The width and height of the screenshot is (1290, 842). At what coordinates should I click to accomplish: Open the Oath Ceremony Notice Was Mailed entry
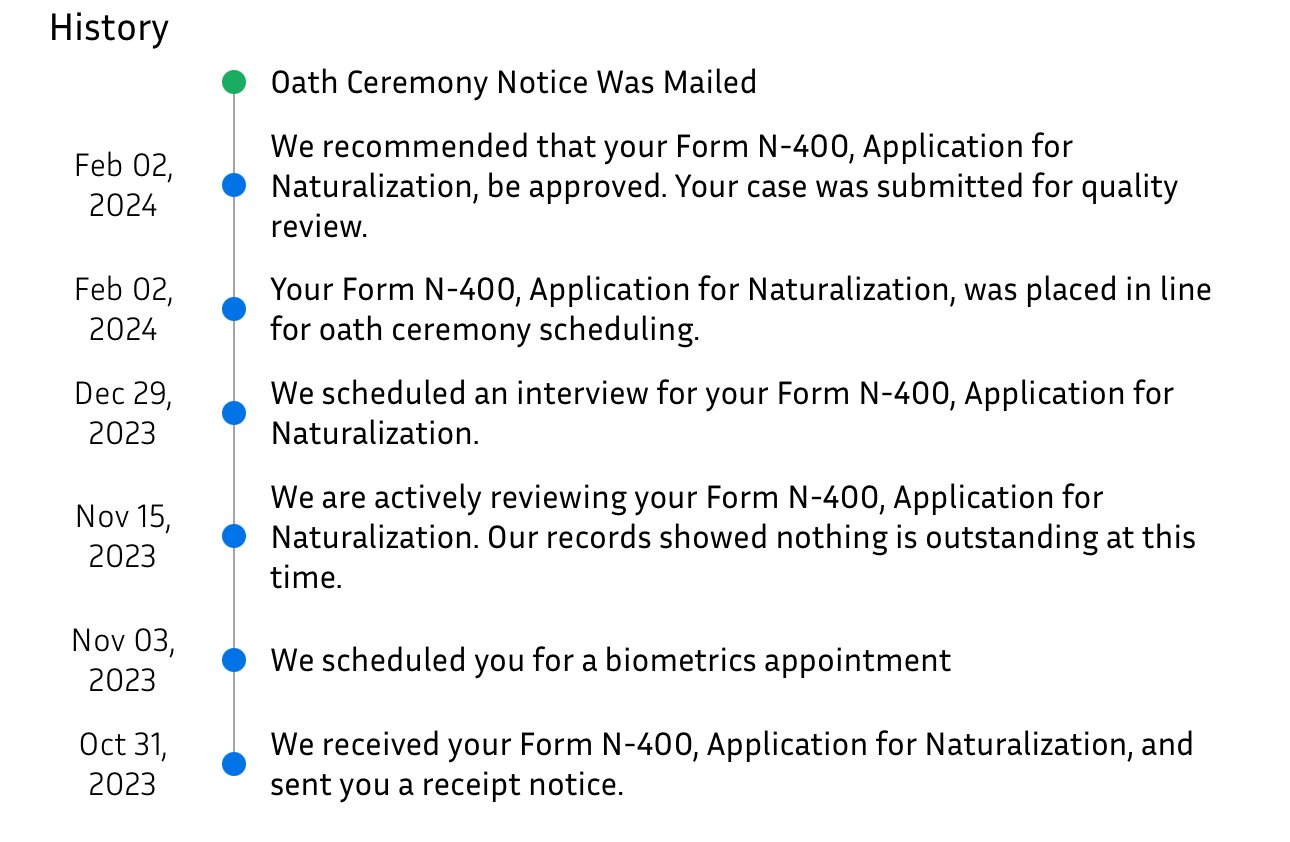coord(513,82)
